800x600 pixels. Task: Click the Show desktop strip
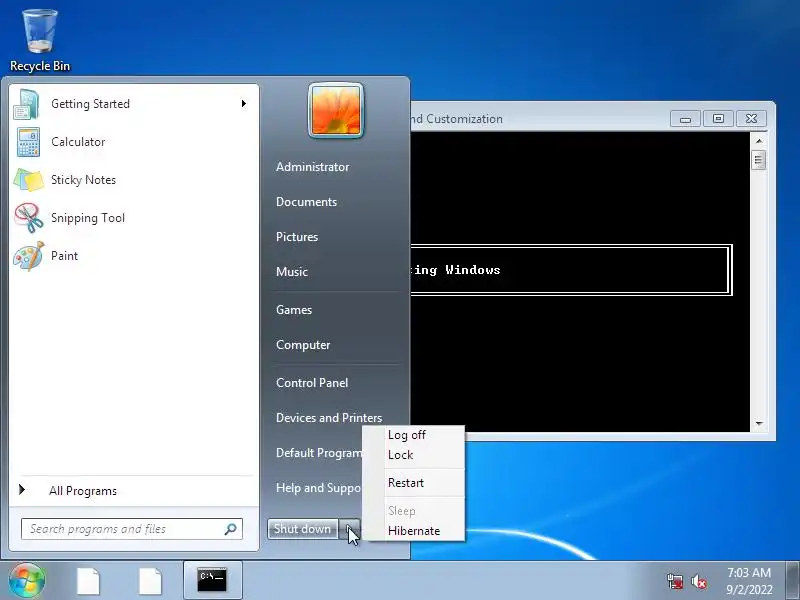tap(792, 581)
